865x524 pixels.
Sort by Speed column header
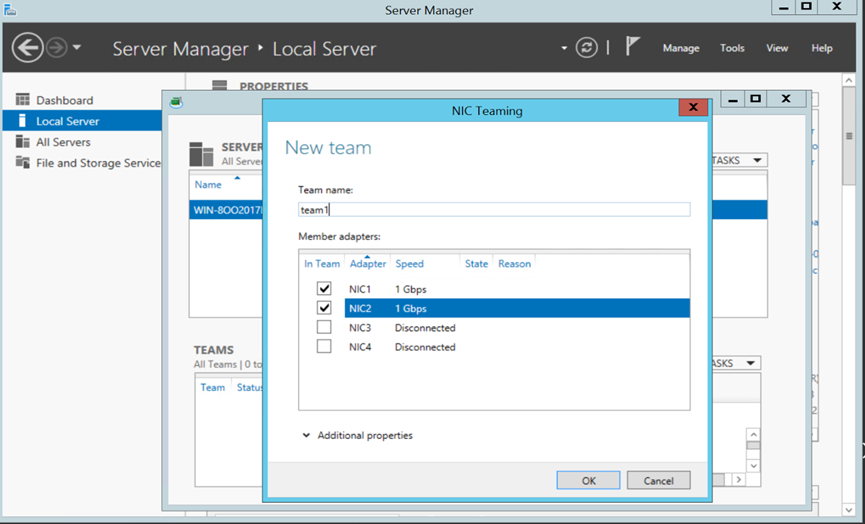tap(409, 264)
